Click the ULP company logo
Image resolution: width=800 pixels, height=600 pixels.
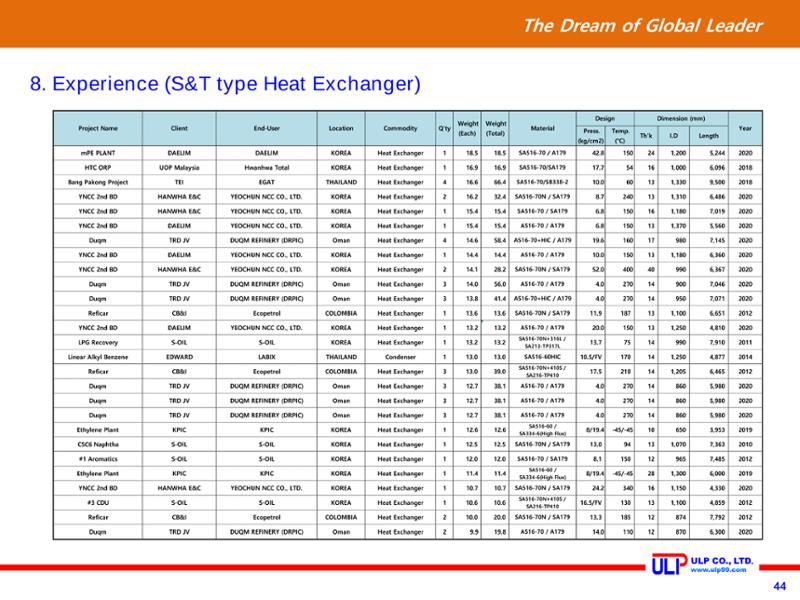669,564
